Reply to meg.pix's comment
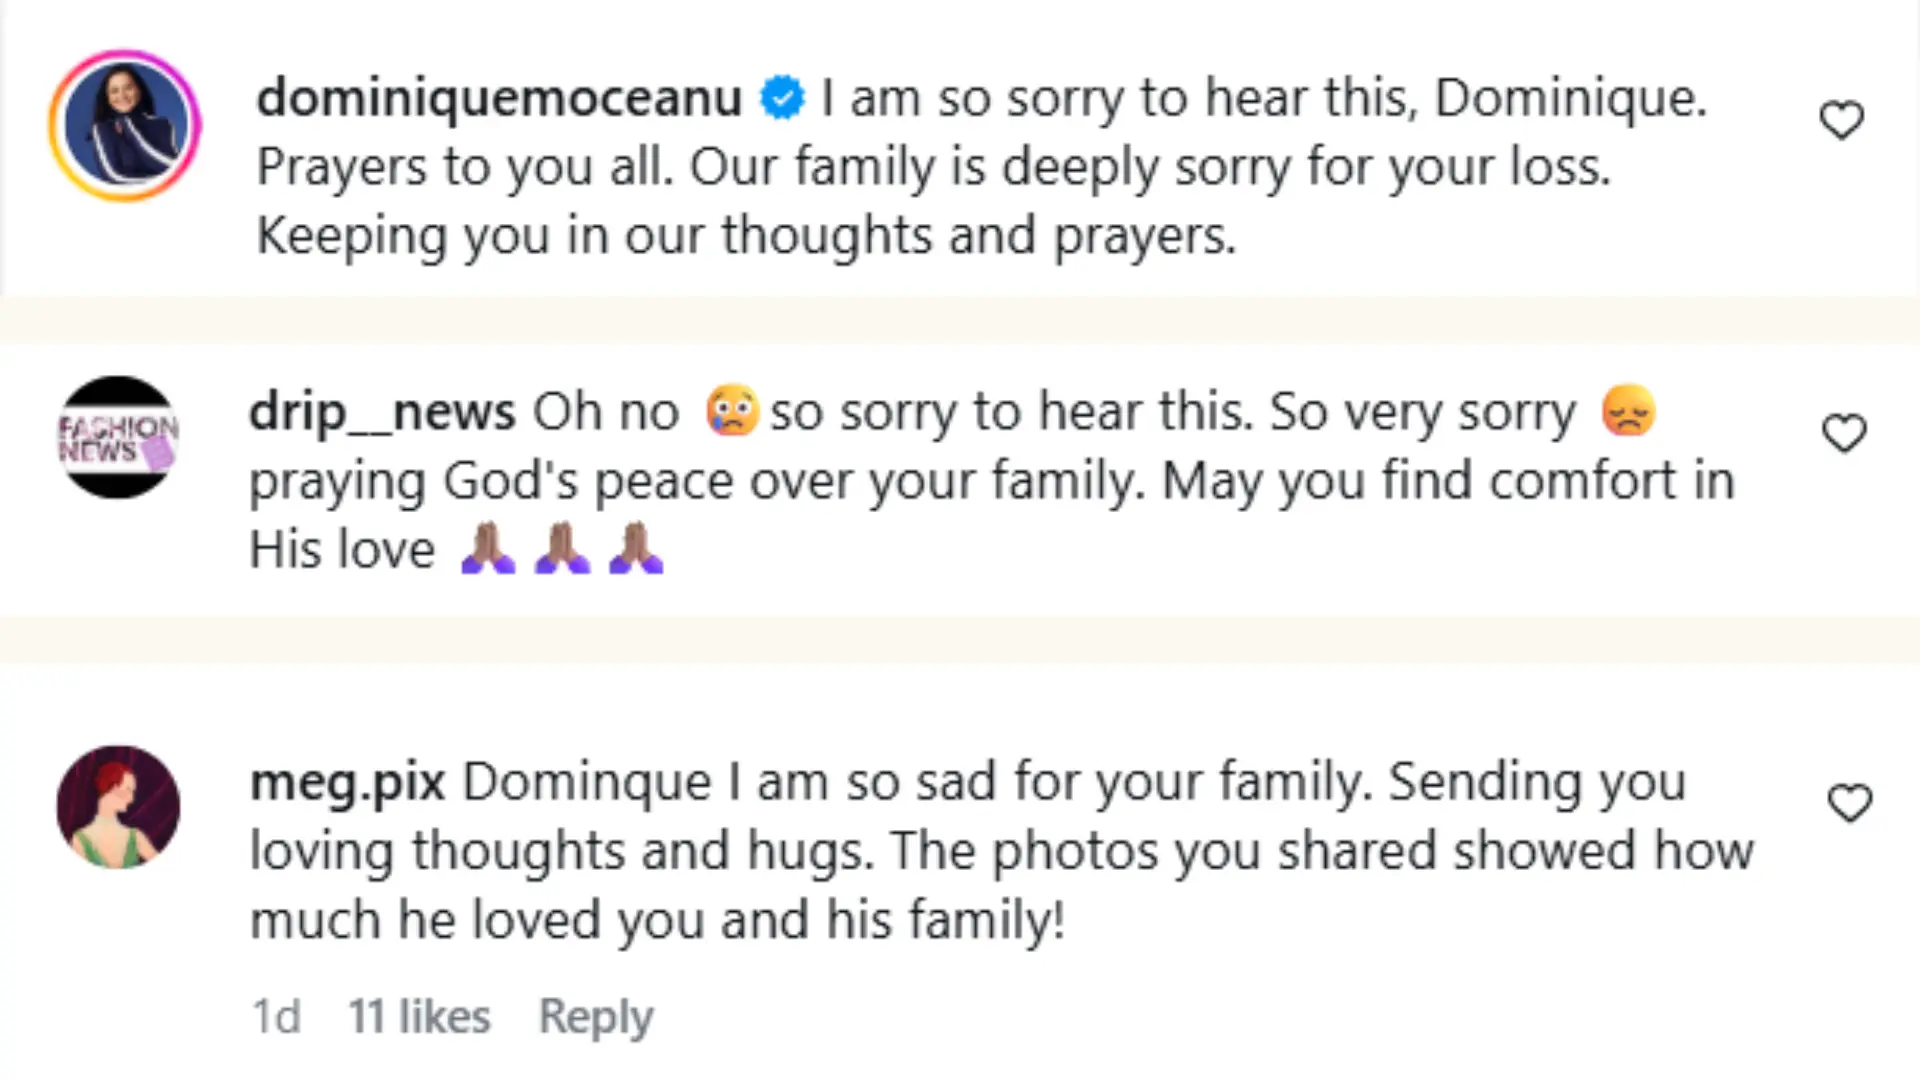This screenshot has width=1920, height=1080. coord(596,1015)
